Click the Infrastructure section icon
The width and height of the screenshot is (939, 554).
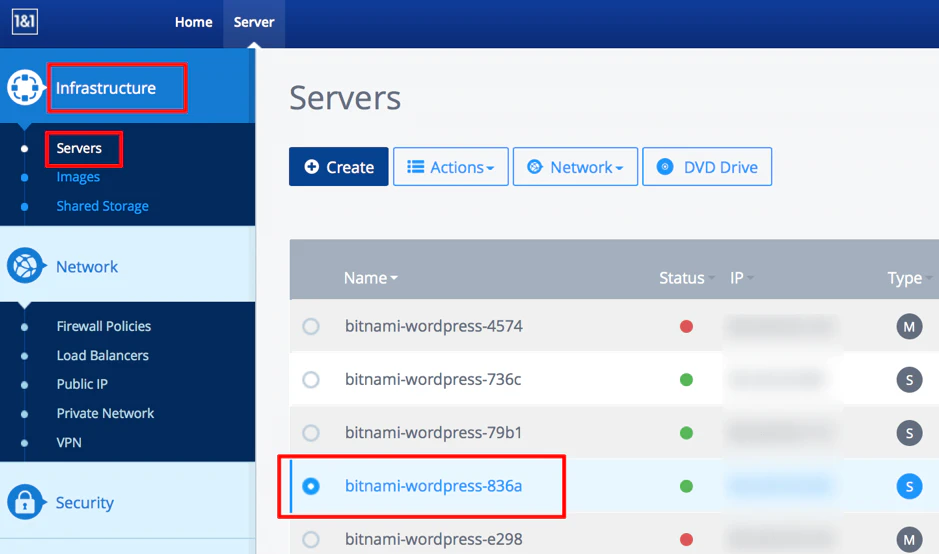[25, 87]
